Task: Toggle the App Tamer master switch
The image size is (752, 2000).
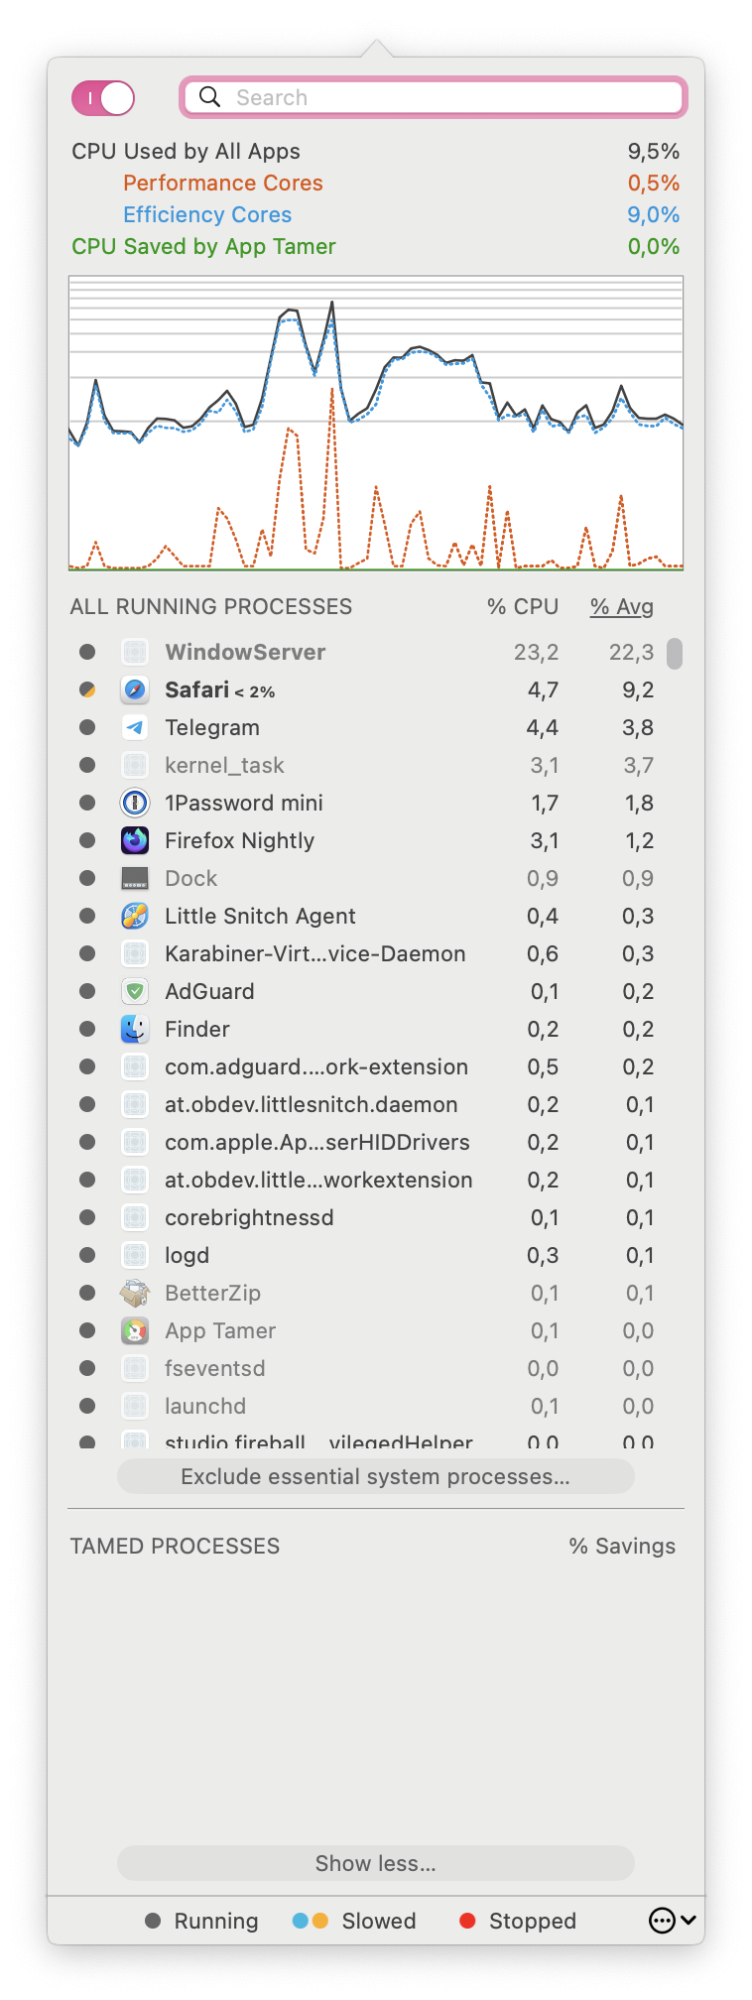Action: point(103,97)
